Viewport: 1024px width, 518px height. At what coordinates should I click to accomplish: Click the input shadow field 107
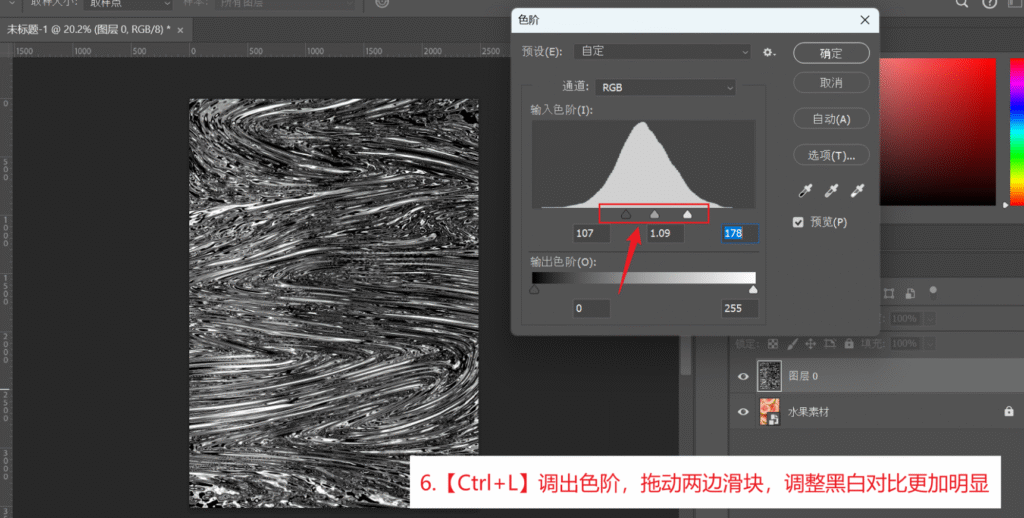[x=592, y=233]
